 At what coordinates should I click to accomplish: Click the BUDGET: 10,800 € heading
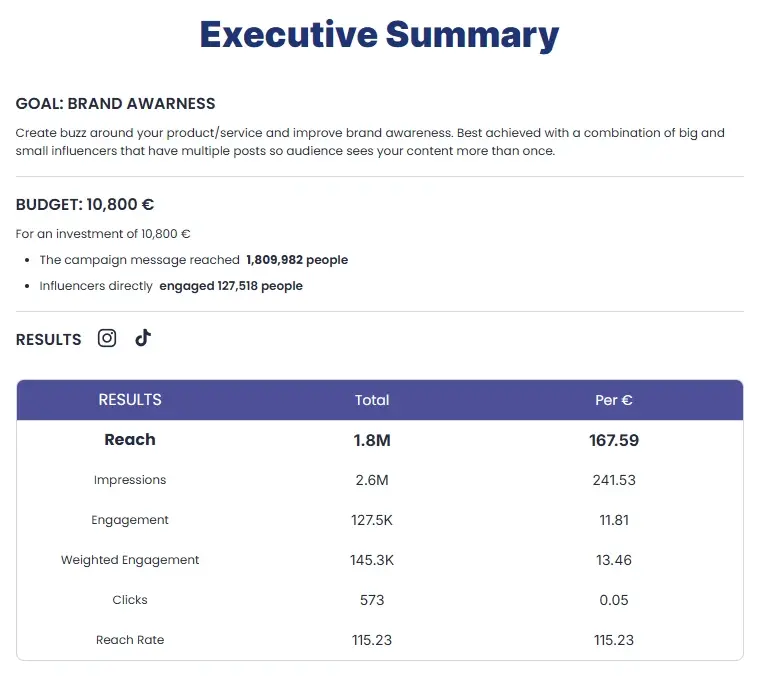coord(85,205)
